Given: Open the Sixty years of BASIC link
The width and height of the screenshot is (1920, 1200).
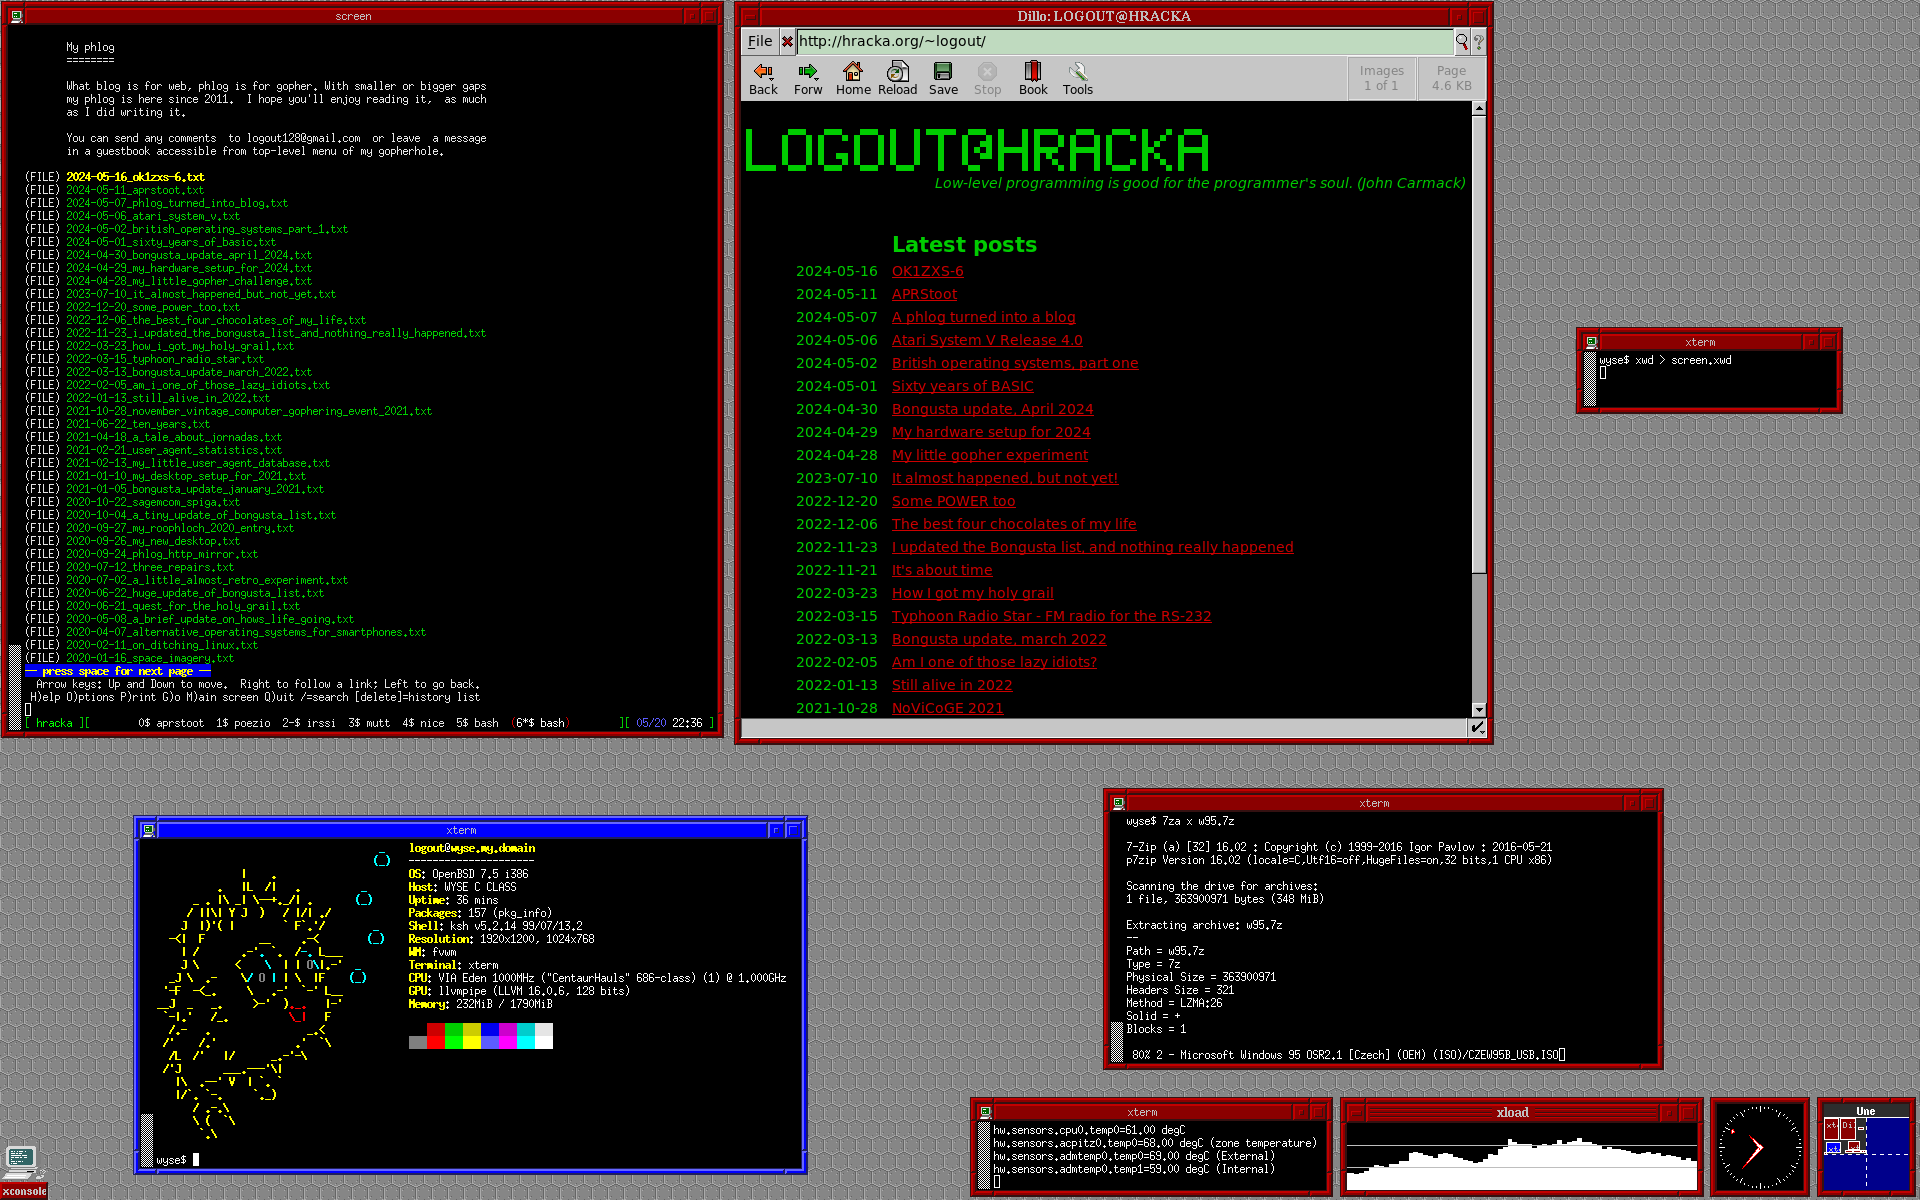Looking at the screenshot, I should point(962,386).
